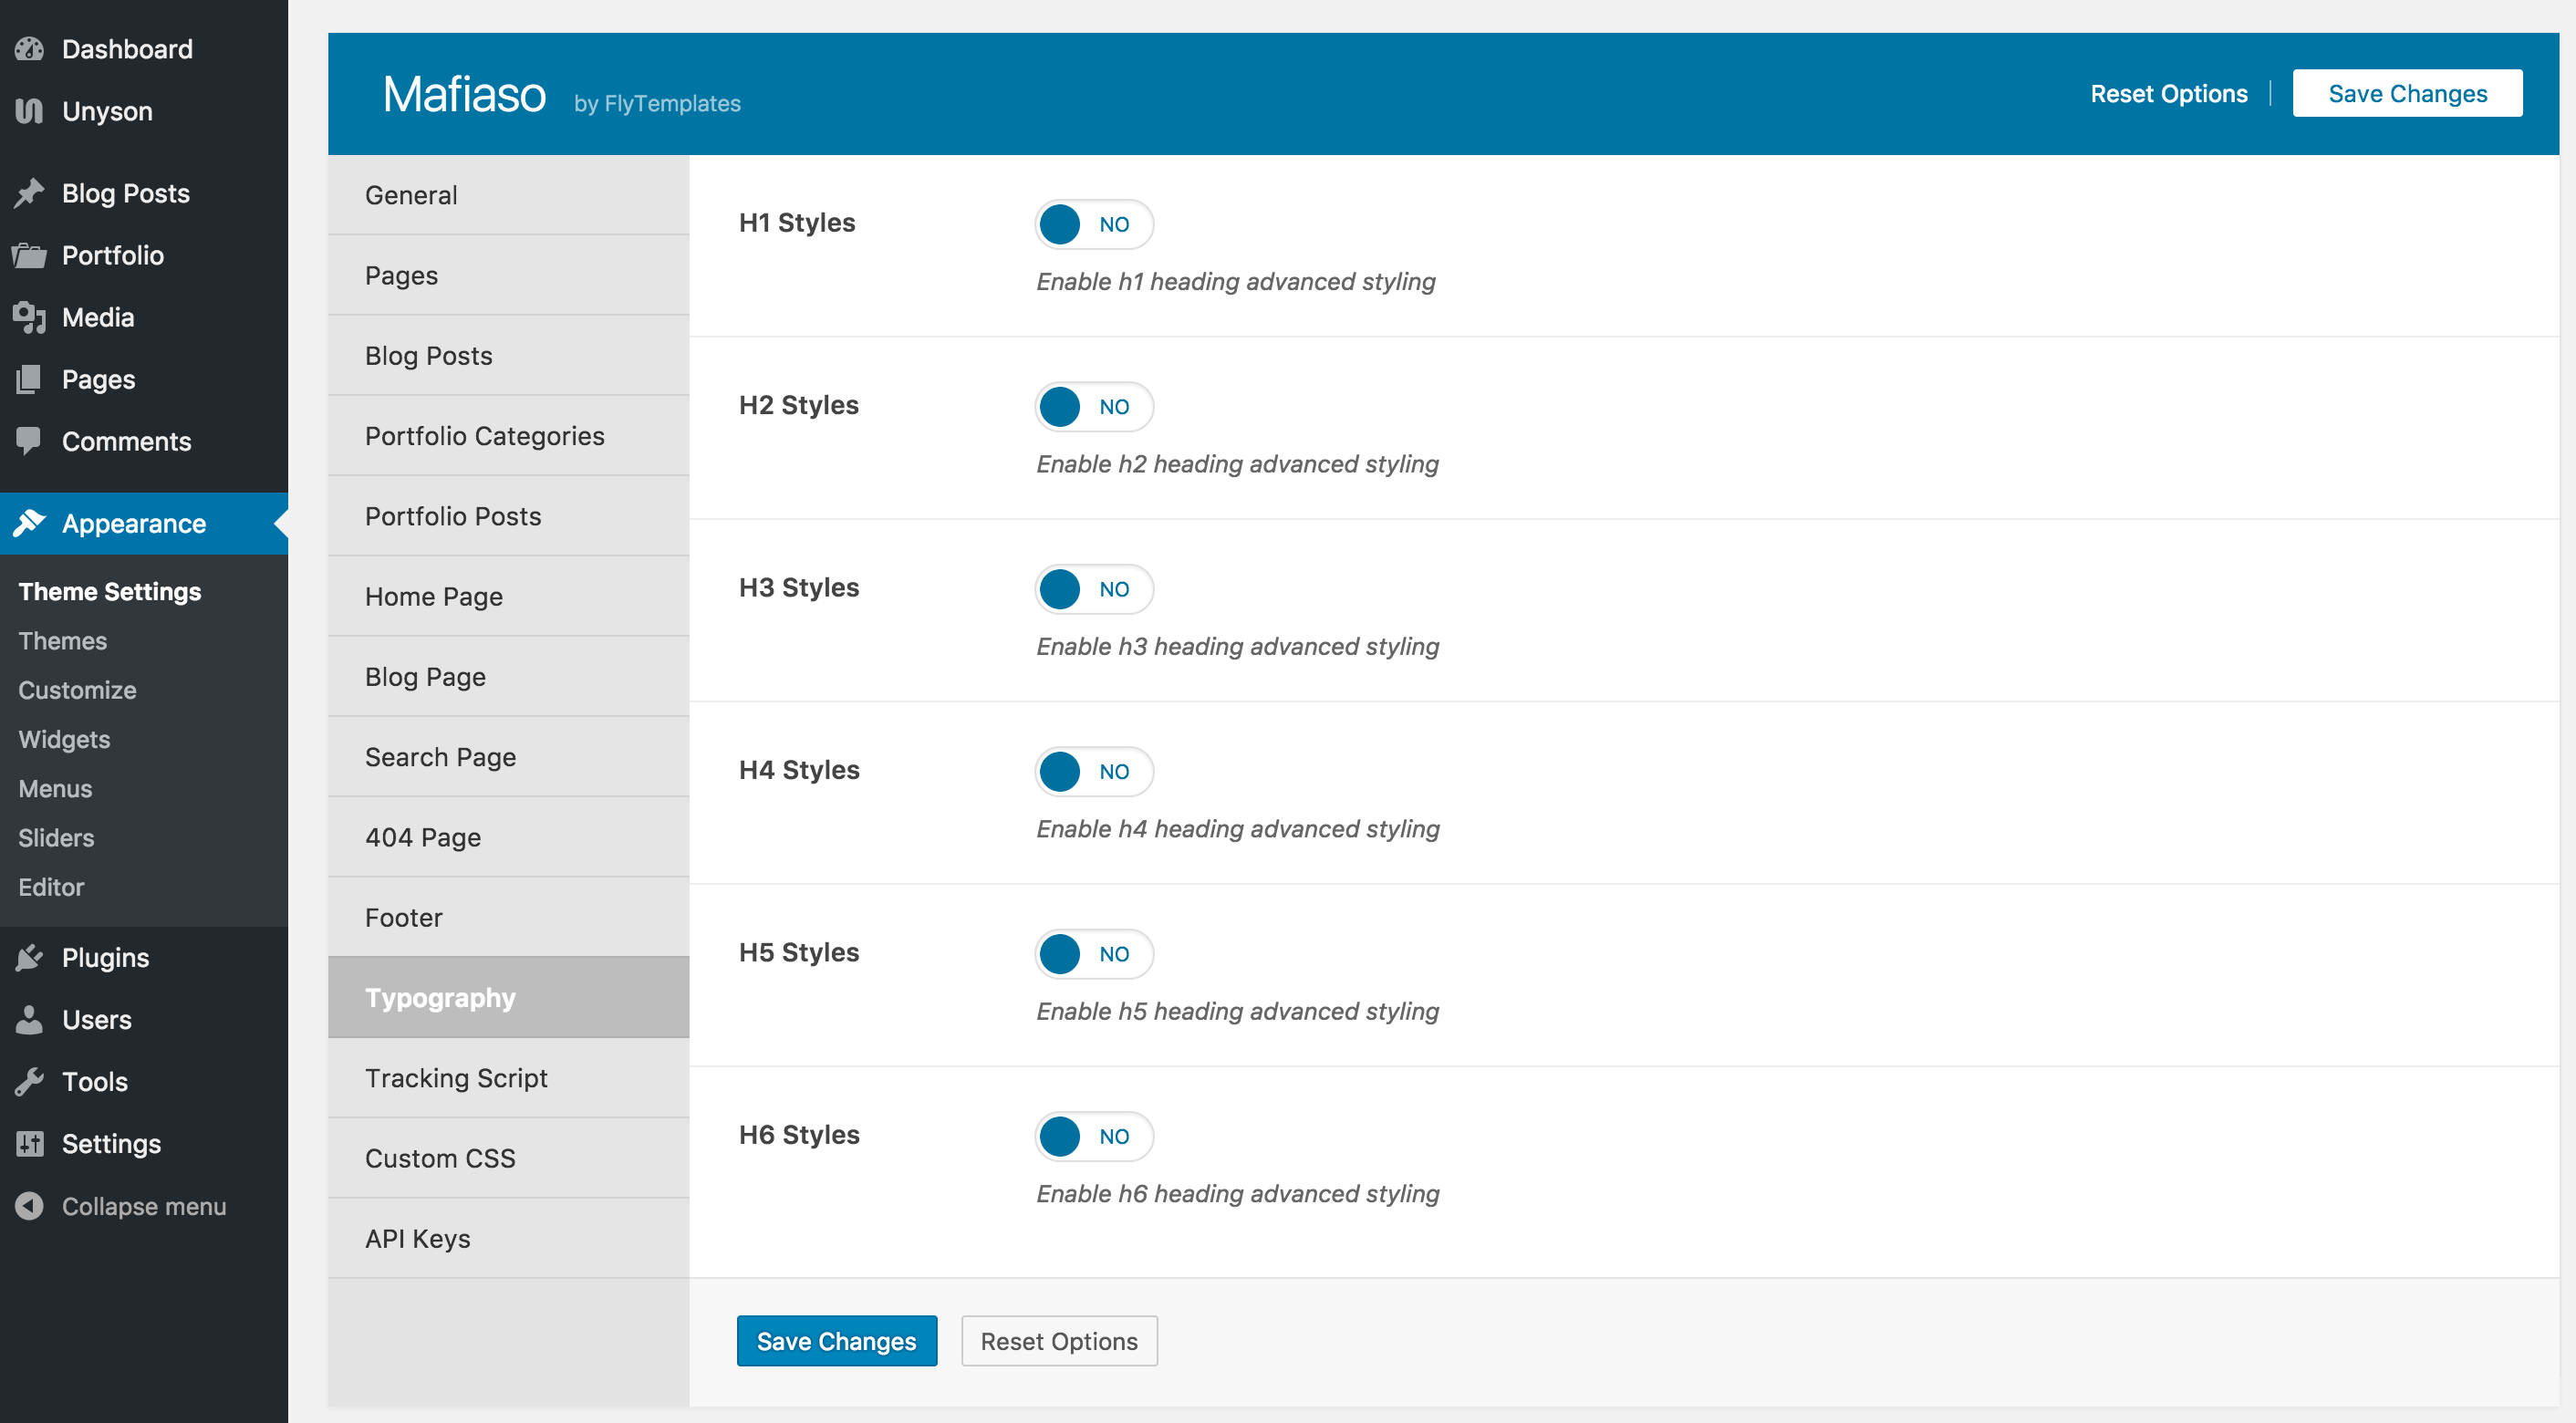Collapse the admin menu with arrow icon

click(x=30, y=1206)
